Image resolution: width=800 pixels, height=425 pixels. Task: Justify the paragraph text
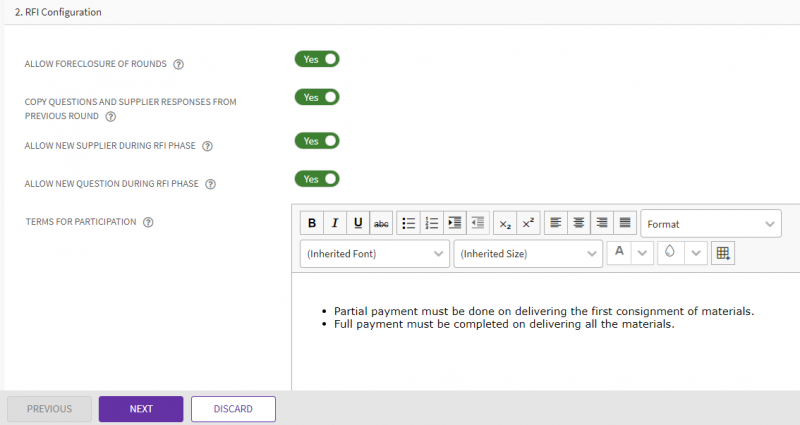[624, 223]
